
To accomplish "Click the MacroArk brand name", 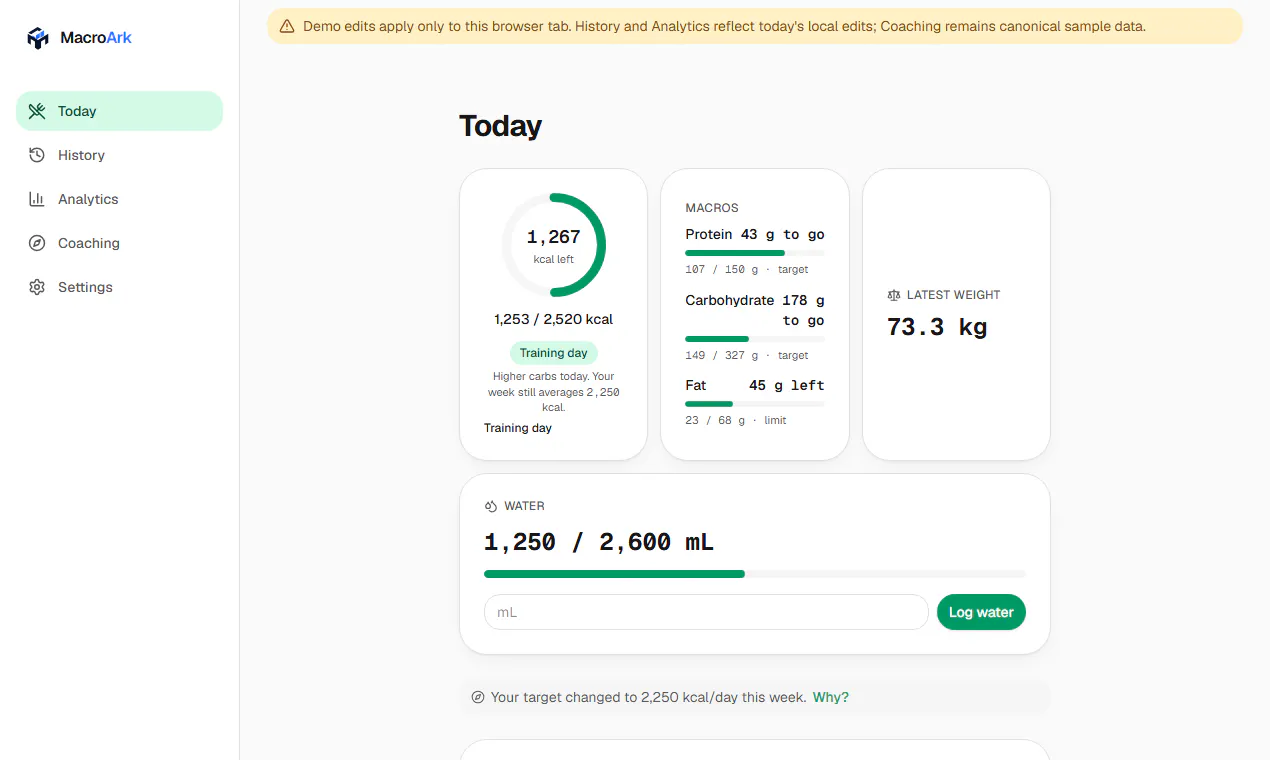I will (x=96, y=38).
